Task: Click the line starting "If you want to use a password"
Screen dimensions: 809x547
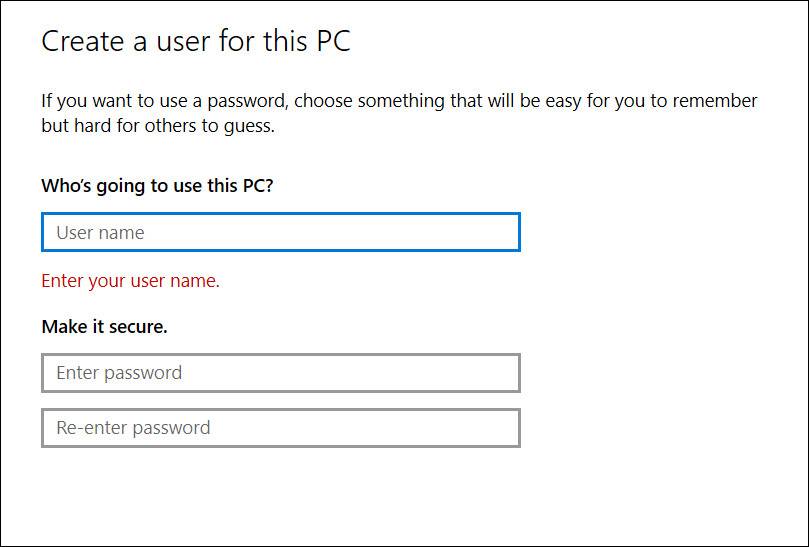Action: (x=398, y=101)
